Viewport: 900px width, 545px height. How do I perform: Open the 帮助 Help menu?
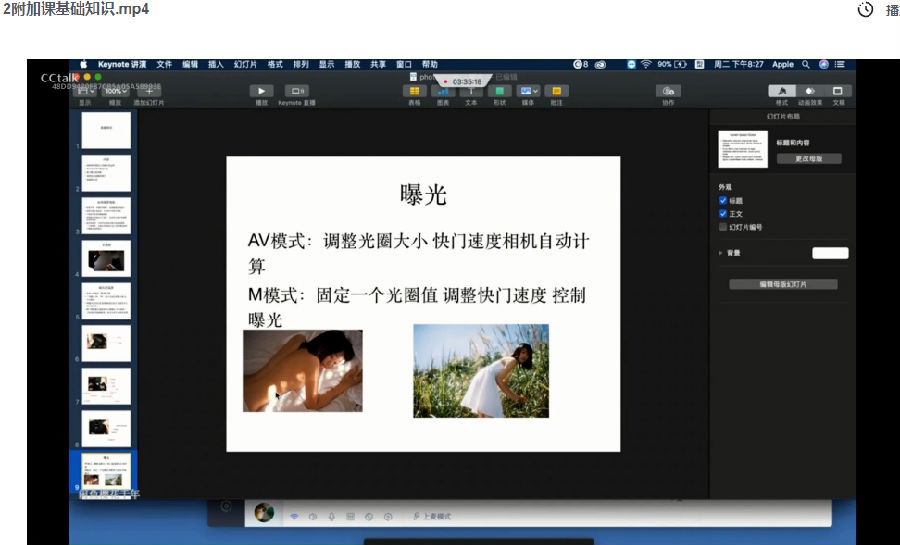click(429, 64)
